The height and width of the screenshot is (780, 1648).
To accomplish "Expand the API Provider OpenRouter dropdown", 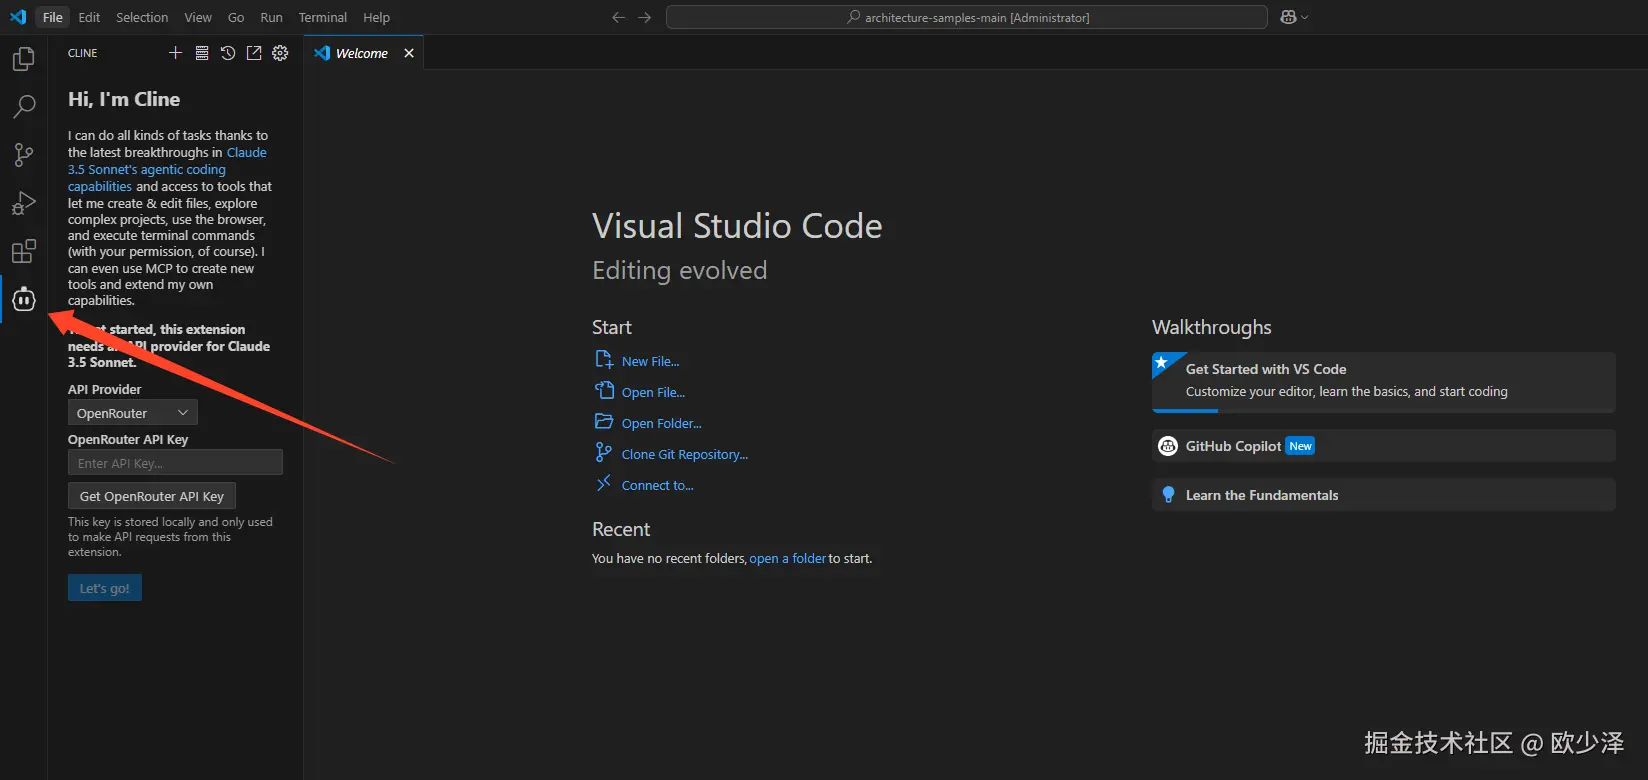I will (x=132, y=413).
